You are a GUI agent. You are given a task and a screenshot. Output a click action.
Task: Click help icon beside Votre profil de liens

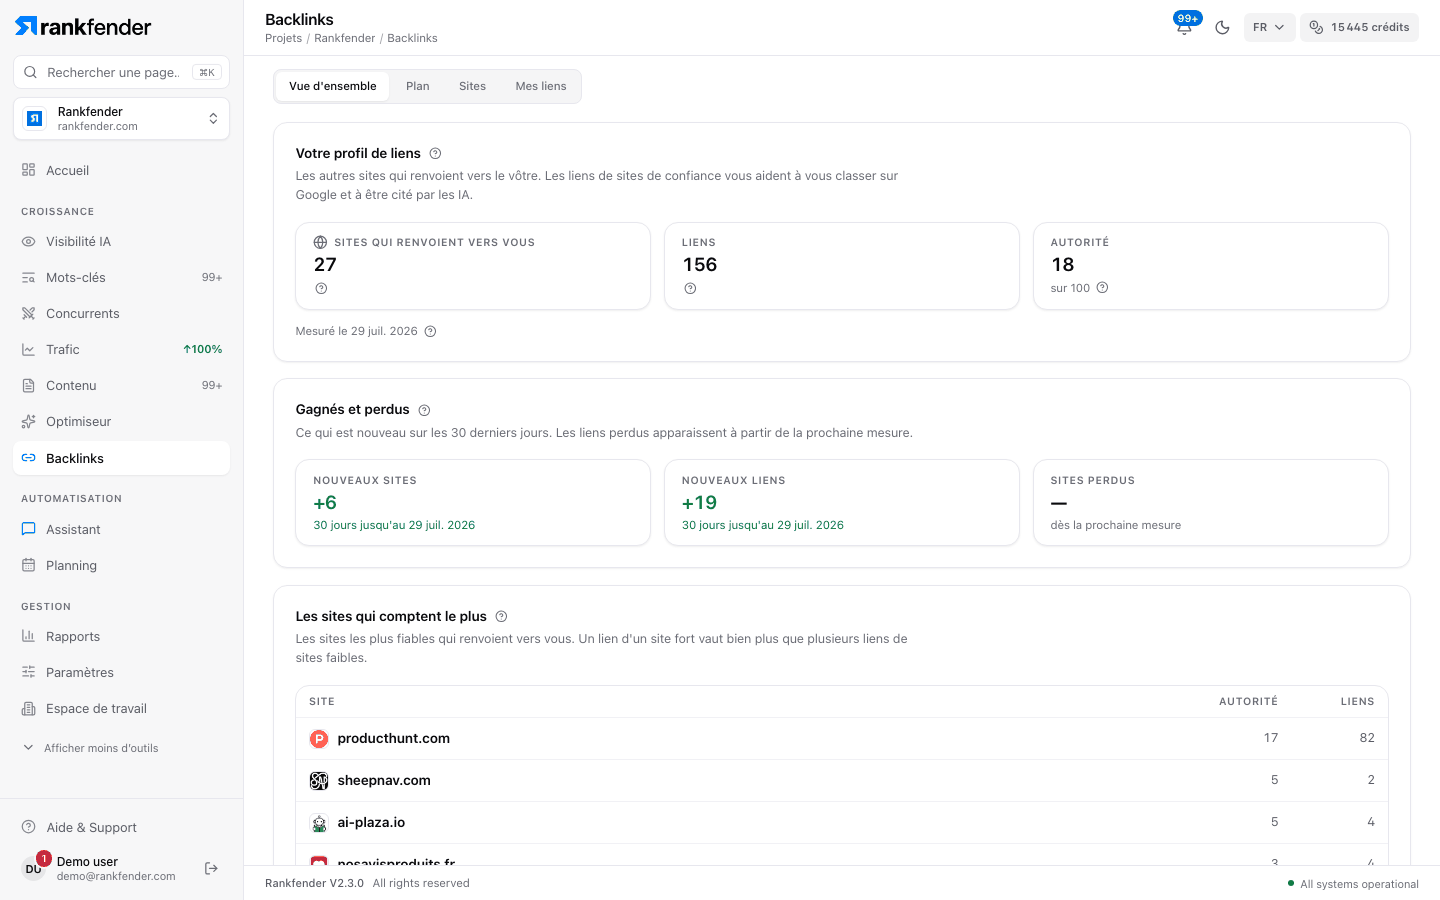point(435,154)
